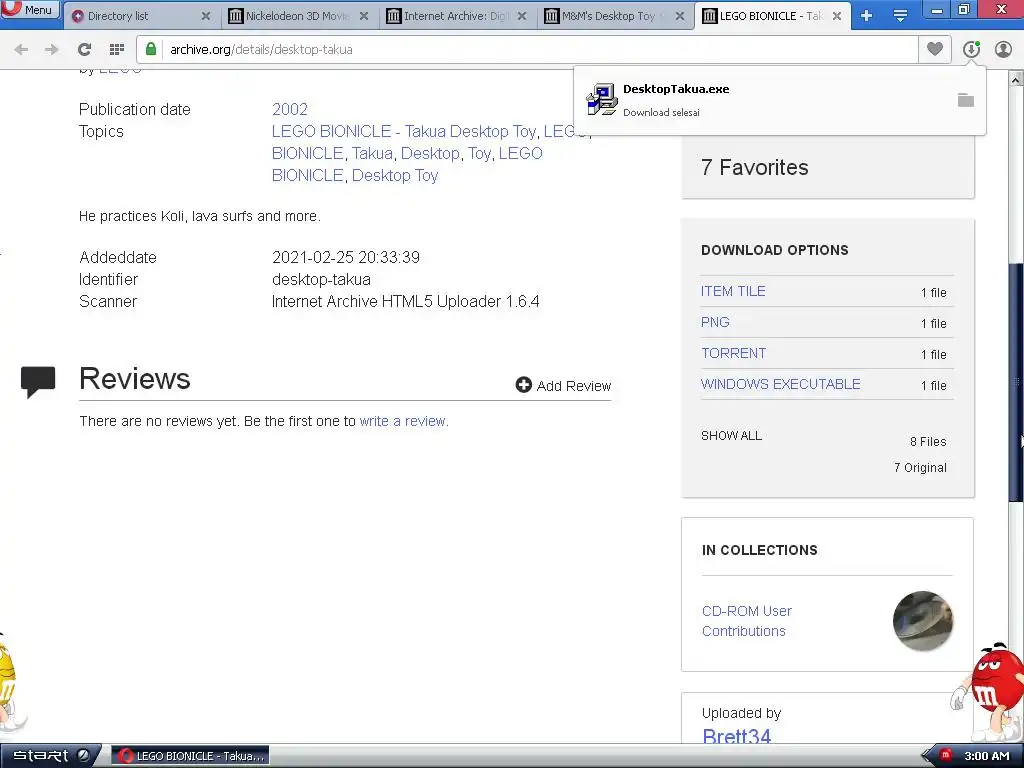Download the WINDOWS EXECUTABLE file
The width and height of the screenshot is (1024, 768).
coord(780,384)
